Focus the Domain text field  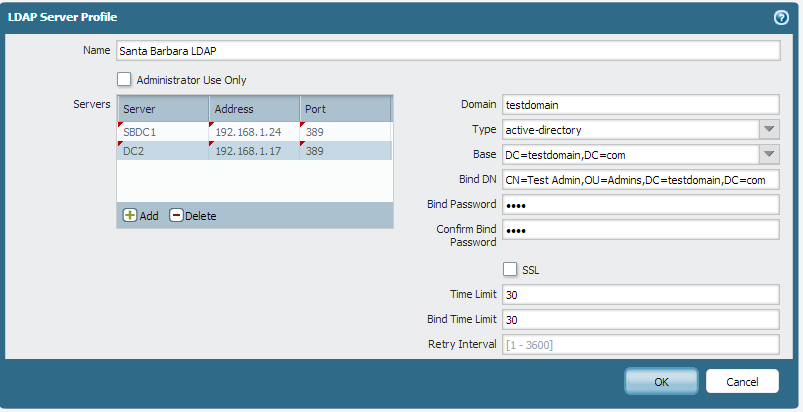(640, 104)
